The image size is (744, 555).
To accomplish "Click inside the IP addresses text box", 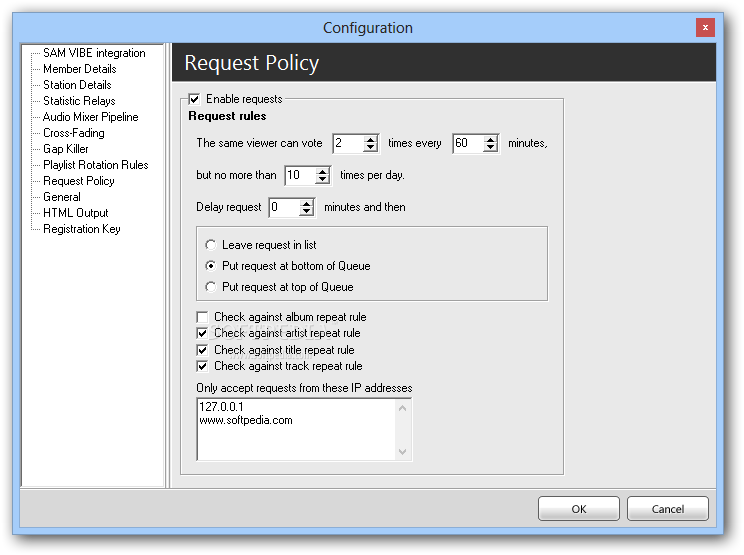I will [x=304, y=429].
